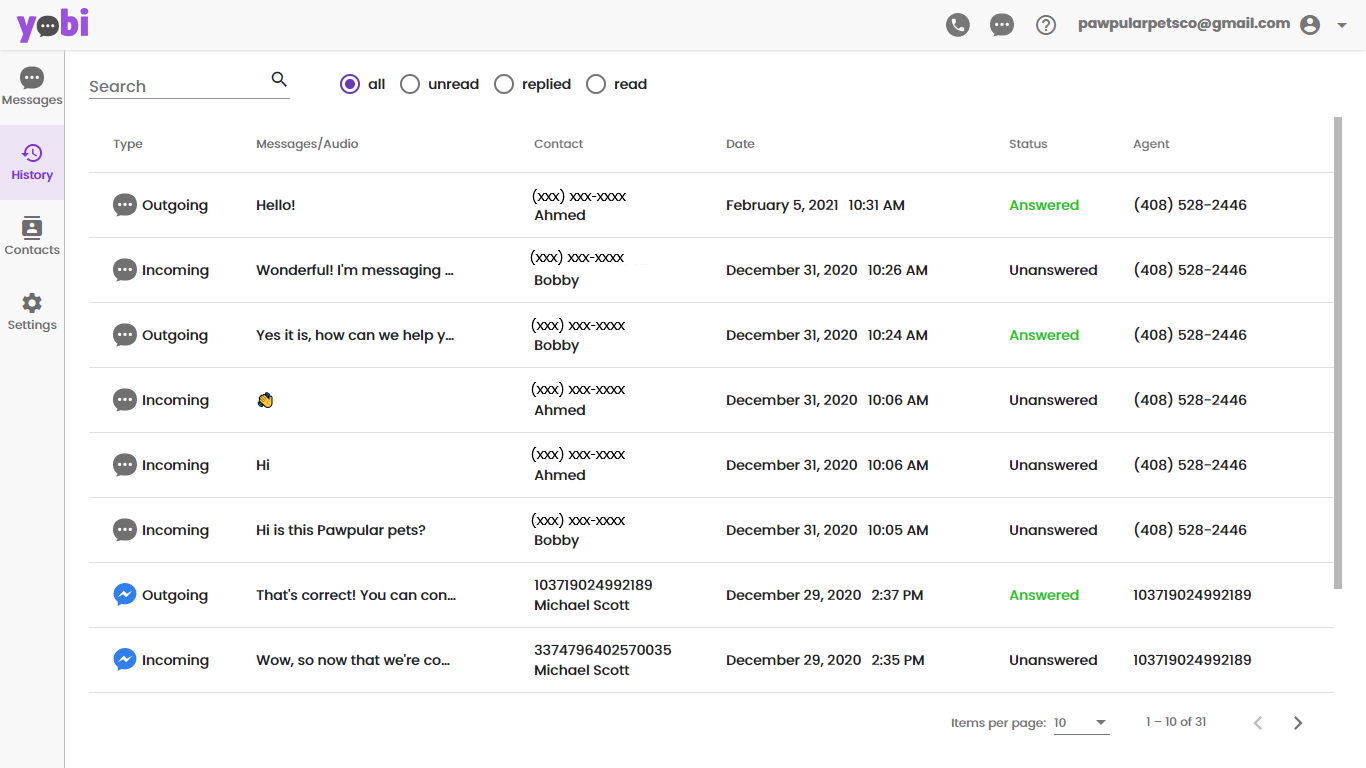The height and width of the screenshot is (768, 1366).
Task: Click agent number in the 10:24 AM row
Action: click(1190, 335)
